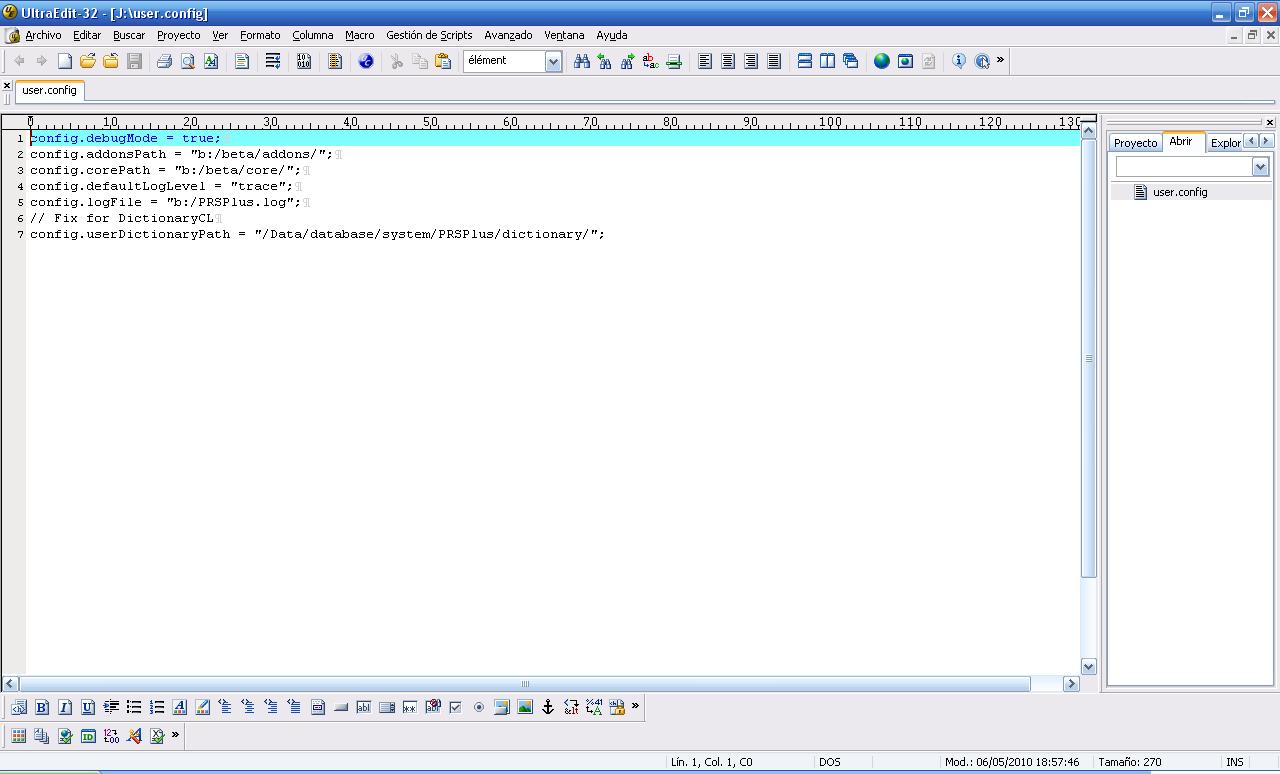Switch to the user.config file tab
Image resolution: width=1280 pixels, height=774 pixels.
[x=50, y=90]
